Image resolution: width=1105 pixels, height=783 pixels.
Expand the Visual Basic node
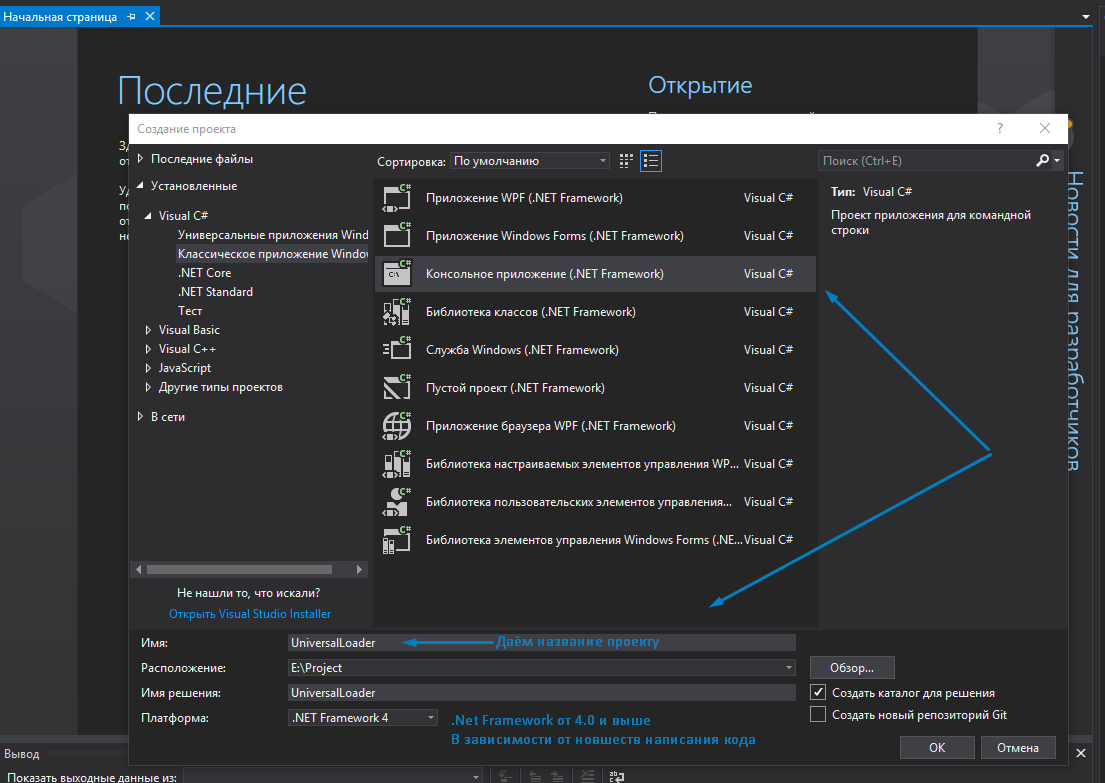148,330
